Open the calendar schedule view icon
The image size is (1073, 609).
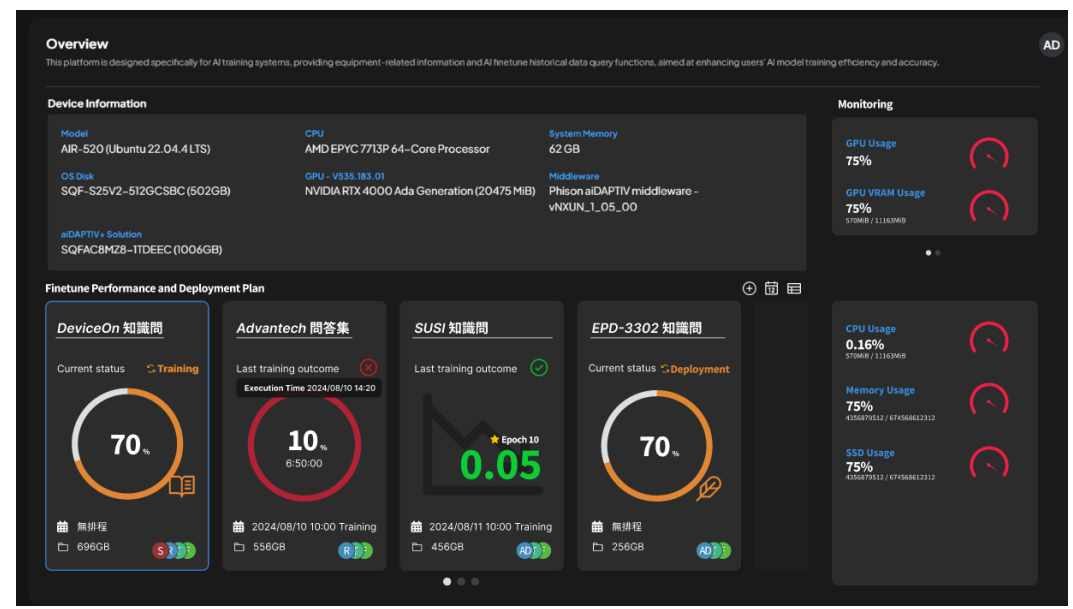pos(771,288)
